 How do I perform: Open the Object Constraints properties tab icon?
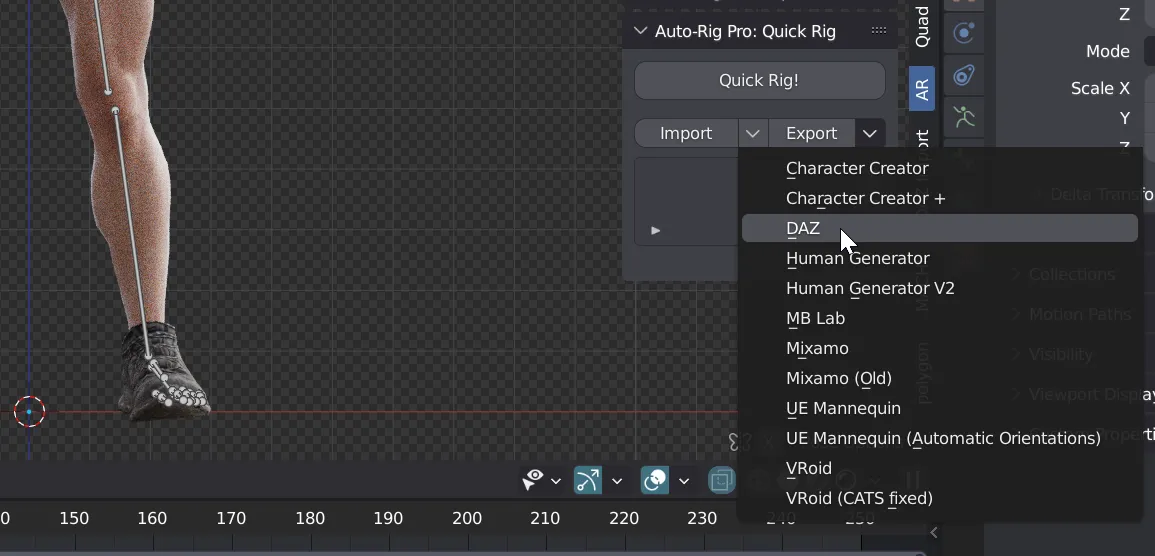click(963, 75)
